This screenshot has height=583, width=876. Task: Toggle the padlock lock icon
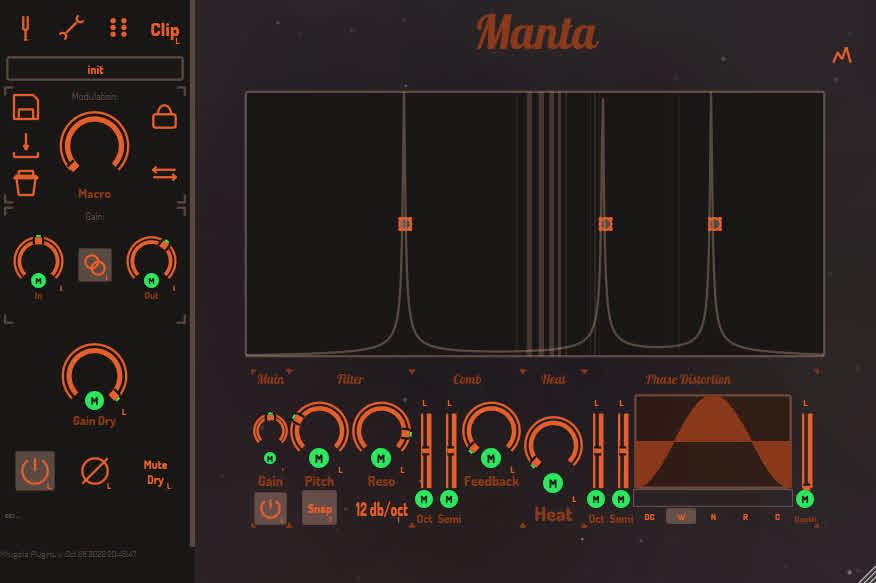point(164,116)
